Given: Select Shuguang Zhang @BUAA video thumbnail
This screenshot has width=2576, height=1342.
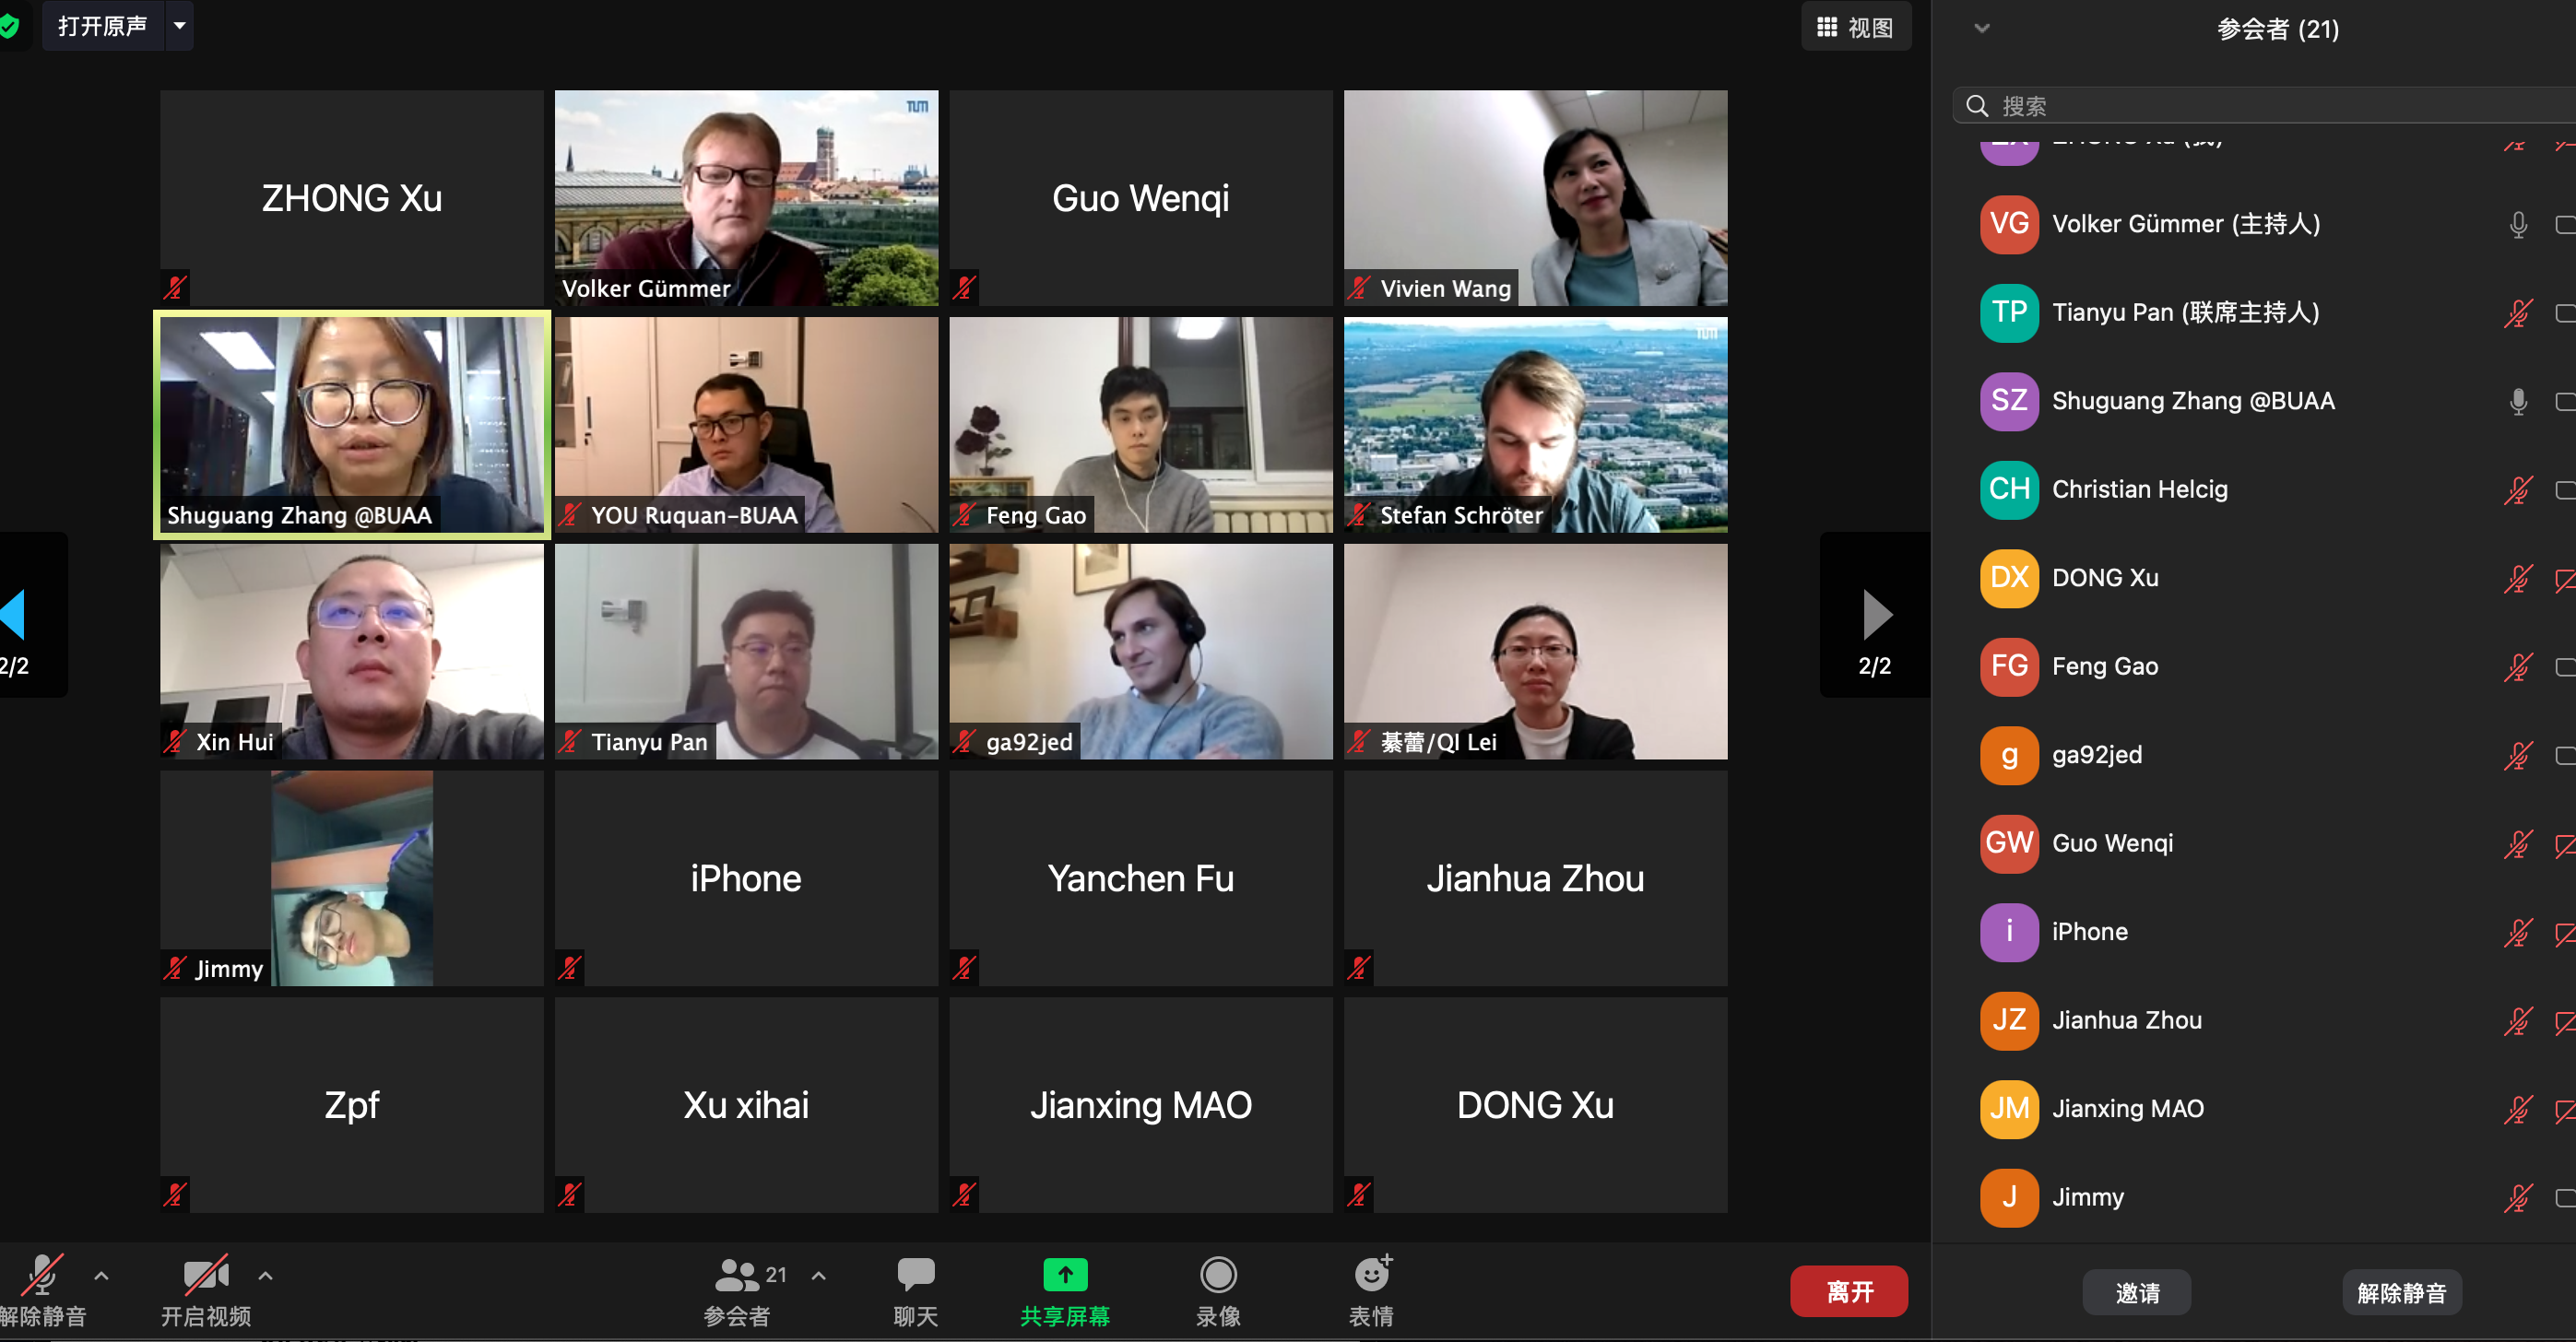Looking at the screenshot, I should coord(352,425).
